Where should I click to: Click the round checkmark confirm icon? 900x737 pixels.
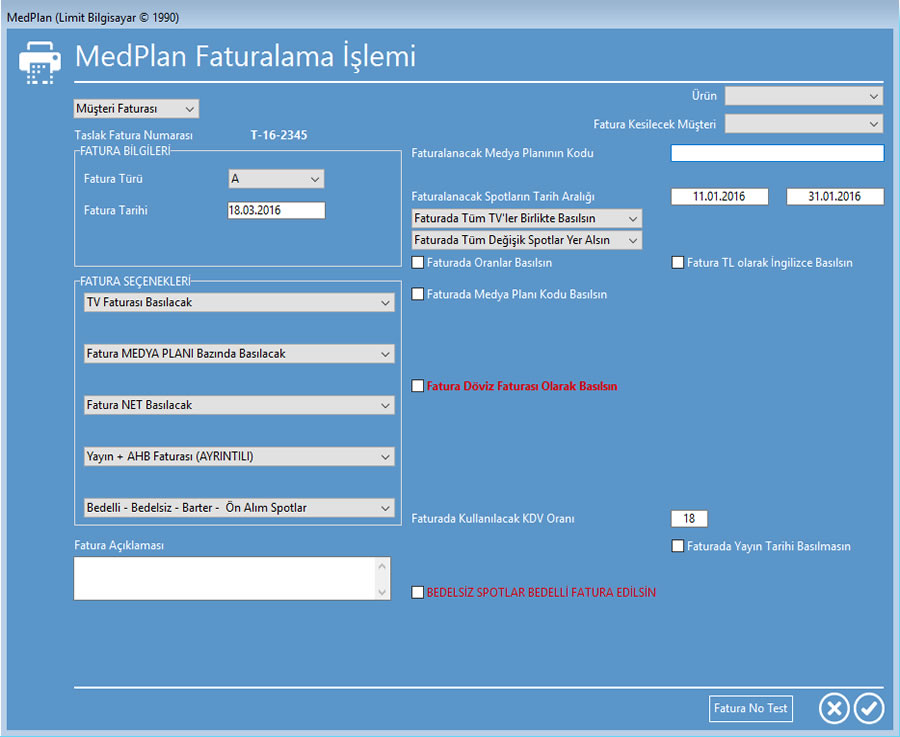(869, 708)
